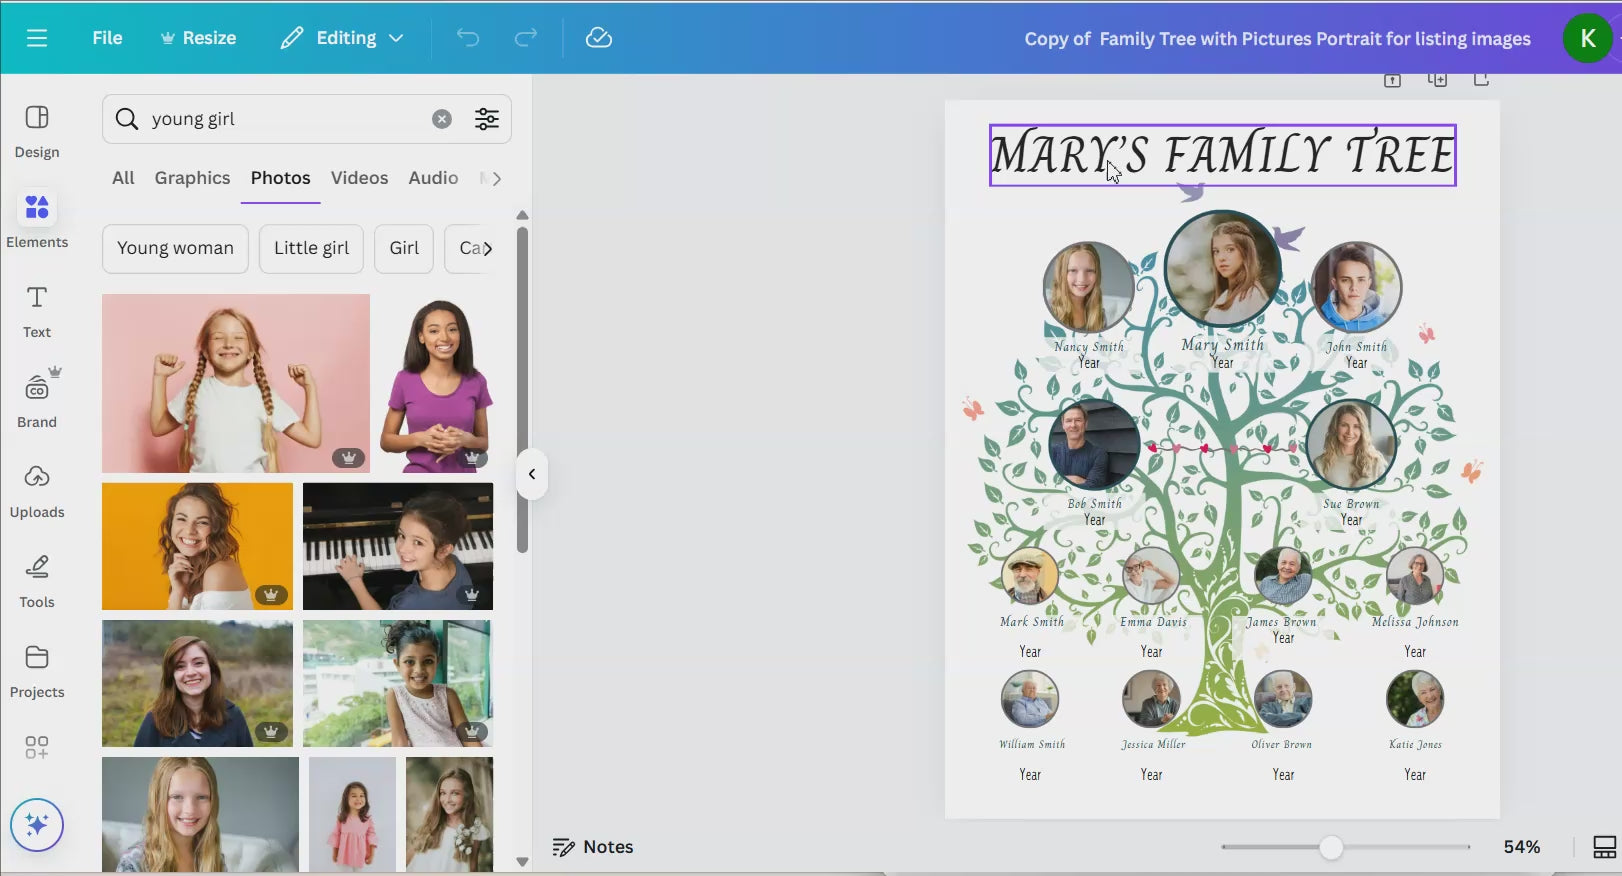Adjust the zoom slider handle
This screenshot has height=876, width=1622.
(x=1330, y=847)
